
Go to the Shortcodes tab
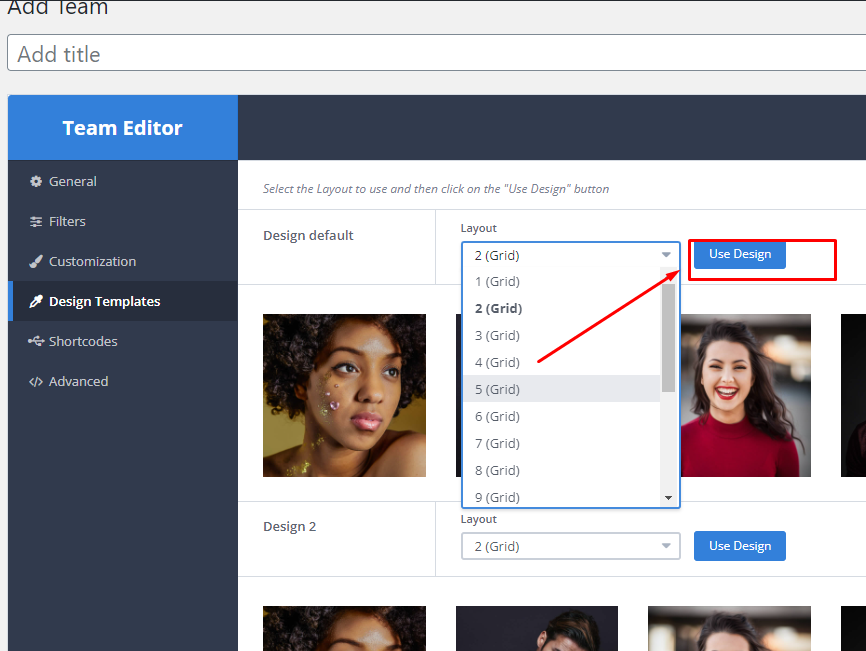tap(123, 341)
